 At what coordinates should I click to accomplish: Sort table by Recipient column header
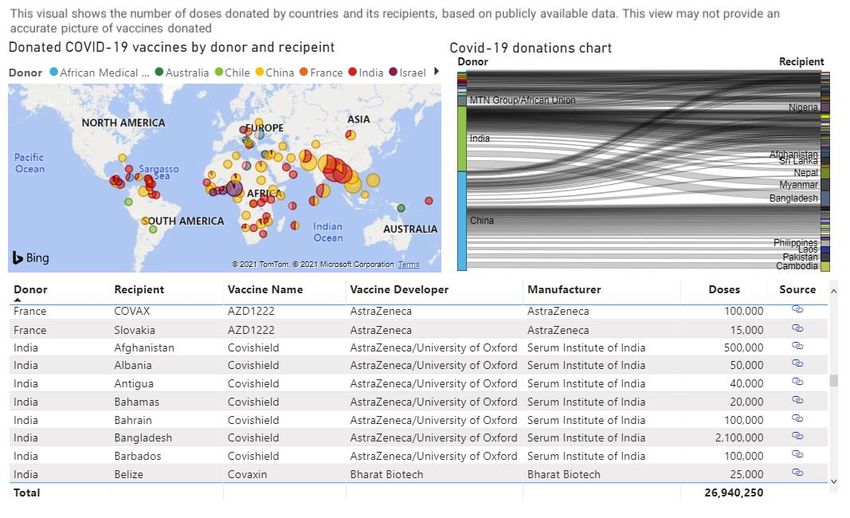pos(139,289)
